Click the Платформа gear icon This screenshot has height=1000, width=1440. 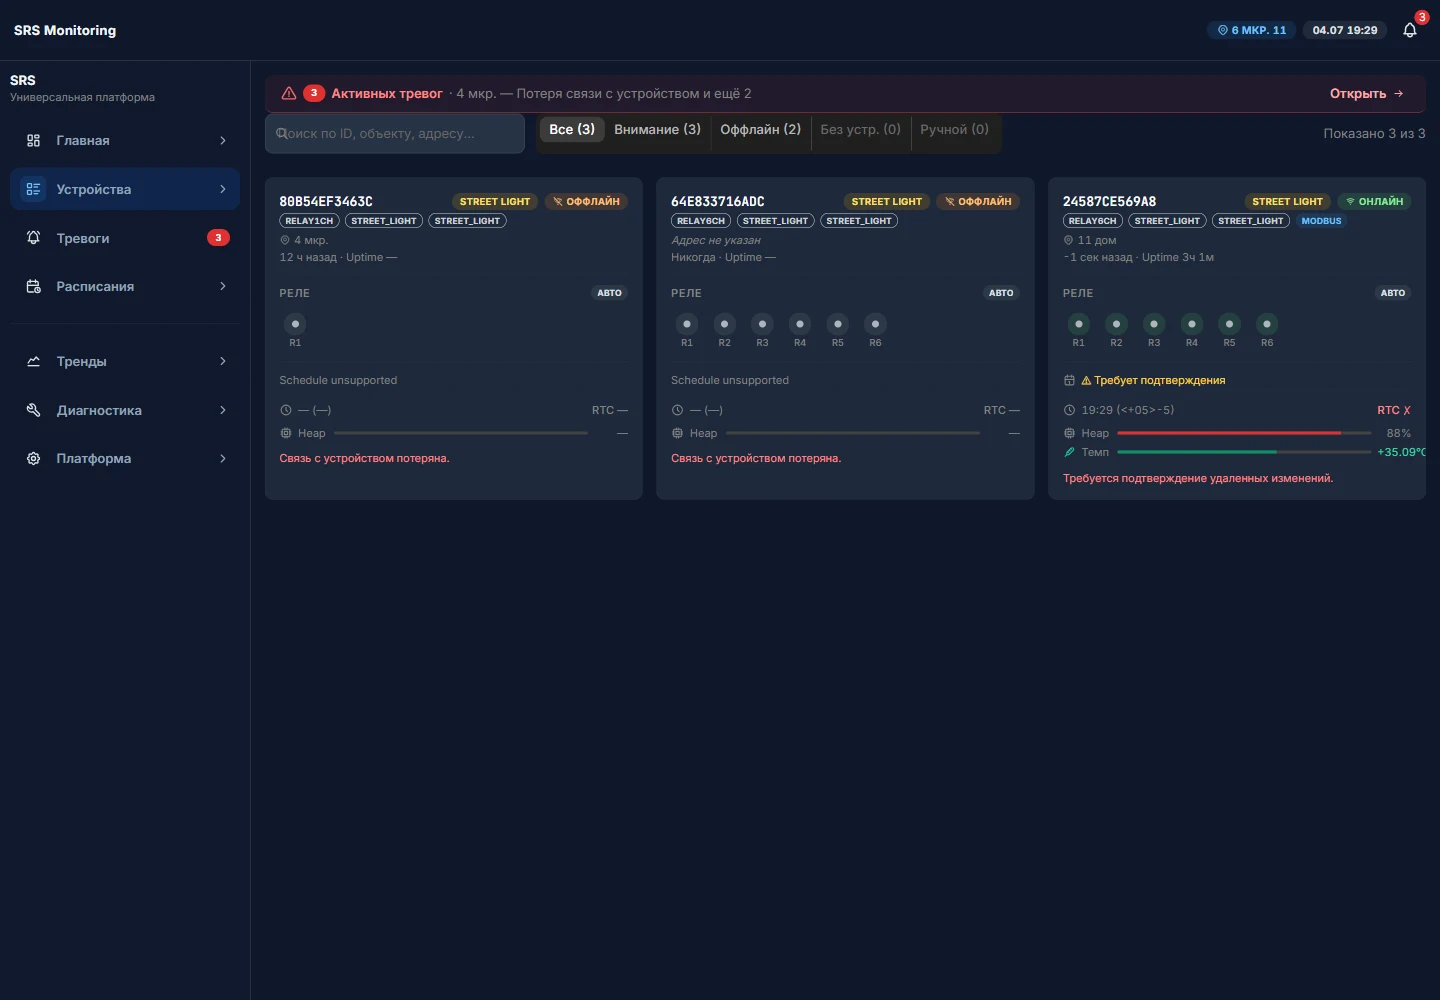click(33, 459)
